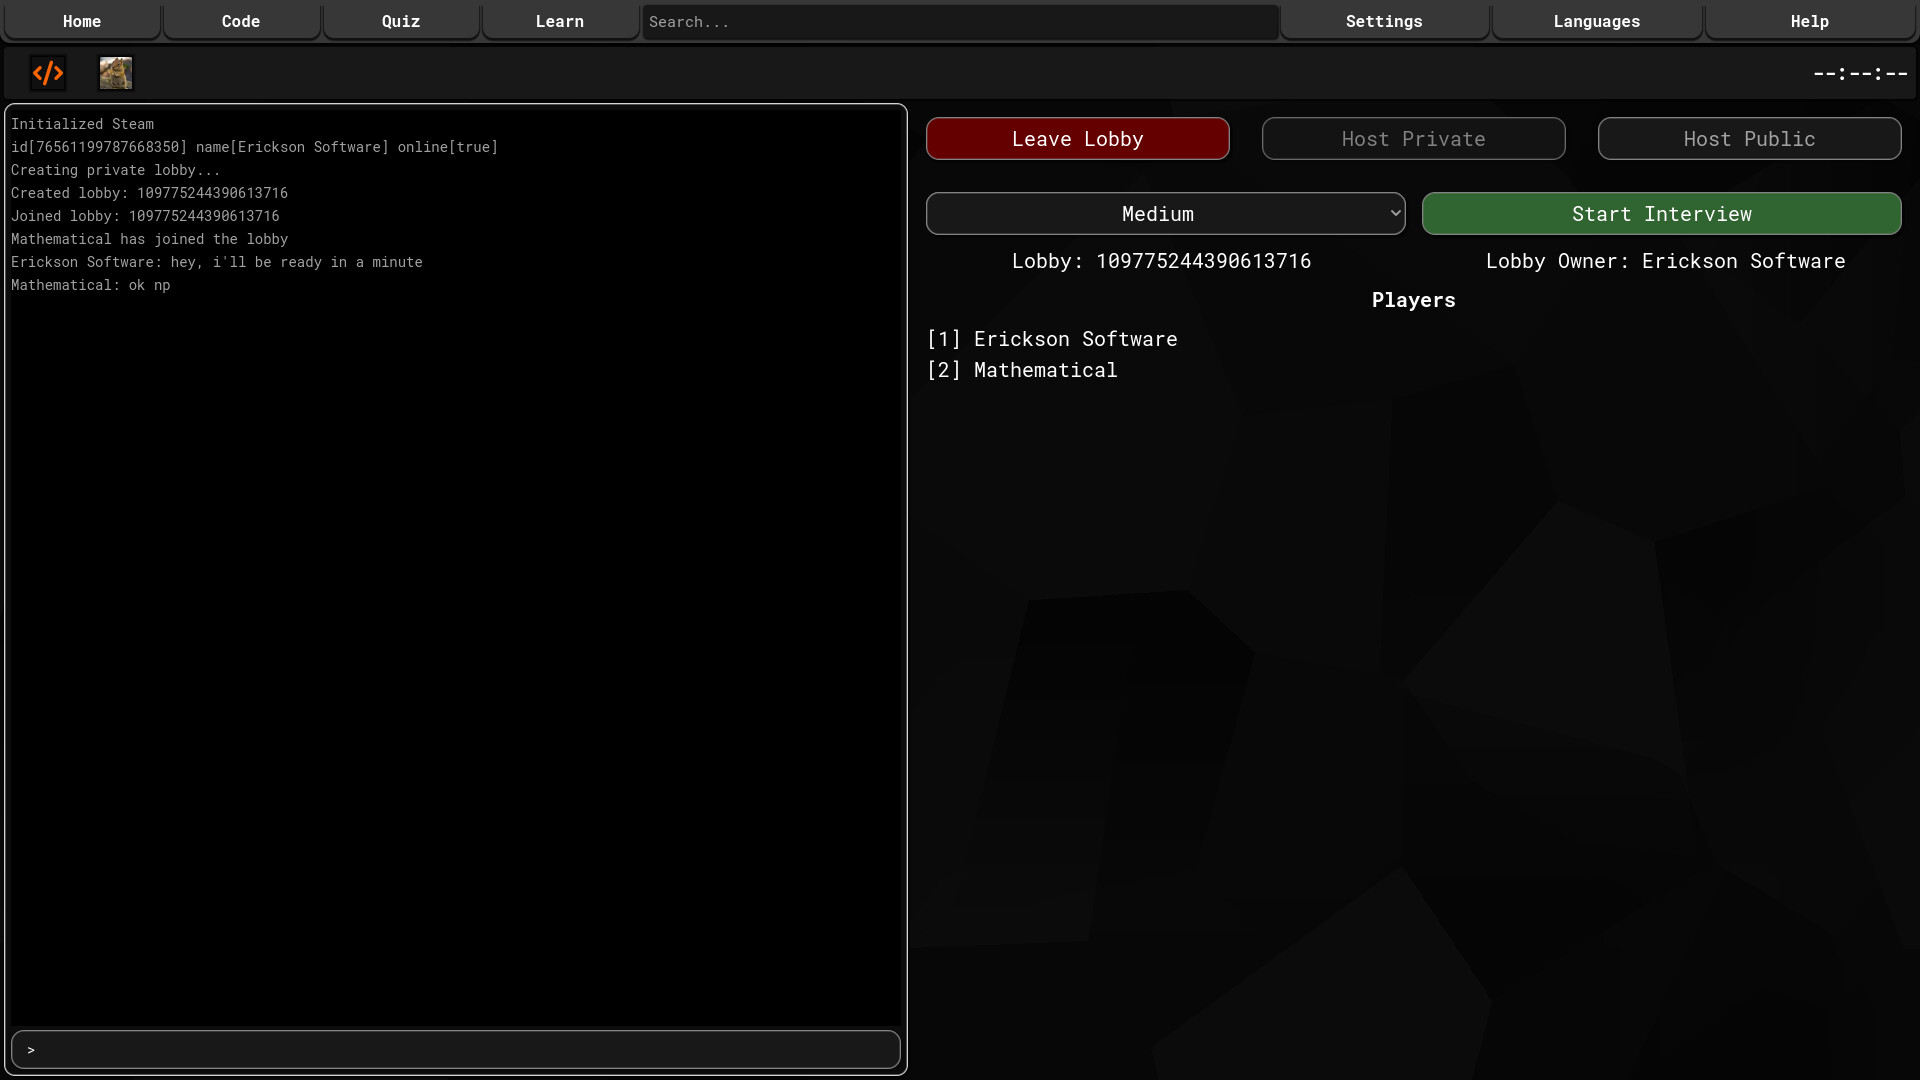Click the Host Private button
This screenshot has height=1080, width=1920.
[x=1413, y=138]
